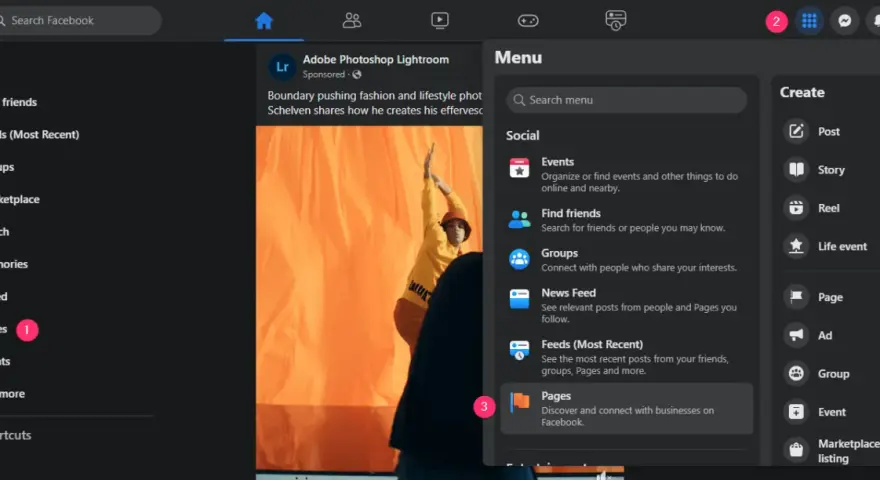Open the Friends tab icon
Screen dimensions: 880x480
(x=352, y=21)
